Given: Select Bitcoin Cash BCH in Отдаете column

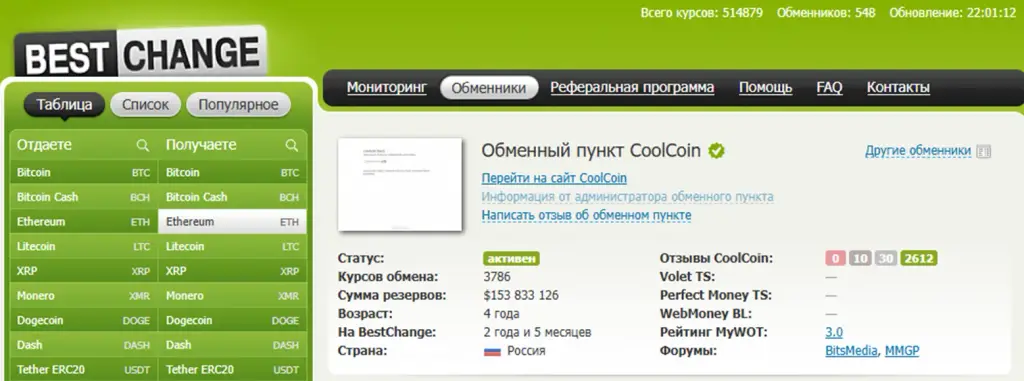Looking at the screenshot, I should click(x=84, y=197).
